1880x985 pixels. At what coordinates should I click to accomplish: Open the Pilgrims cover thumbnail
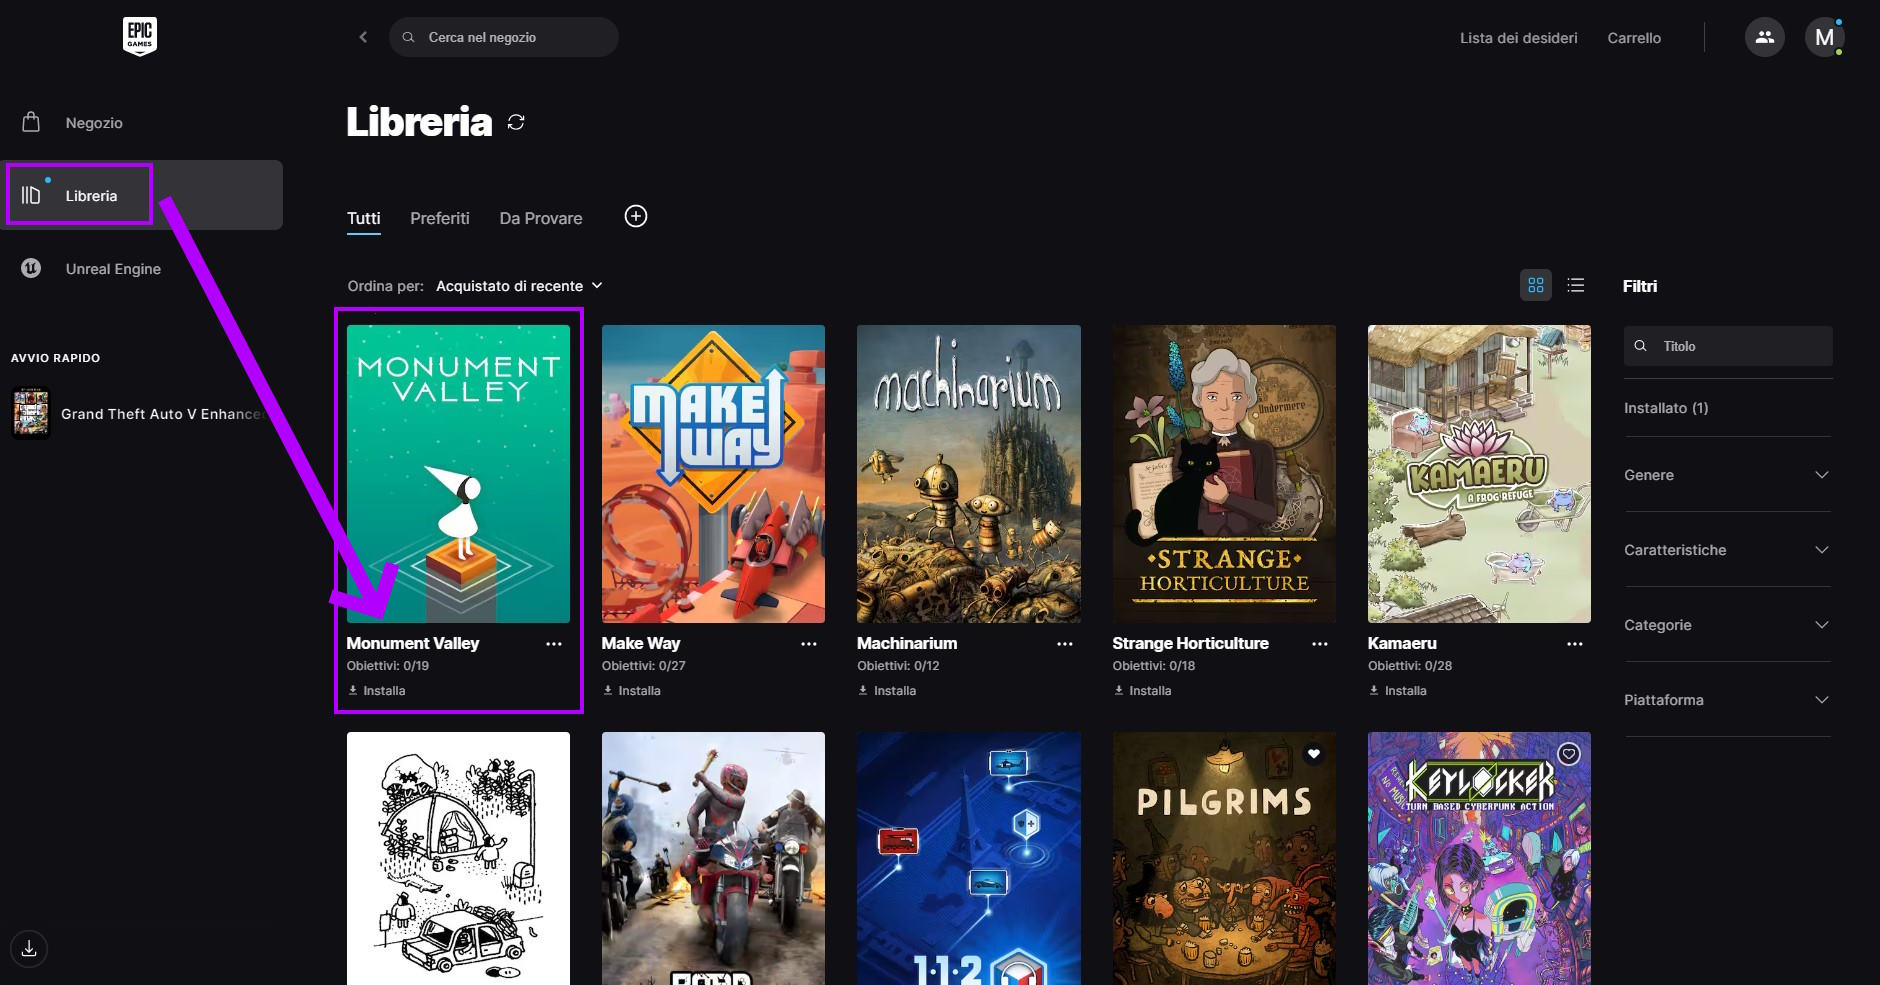[x=1224, y=858]
